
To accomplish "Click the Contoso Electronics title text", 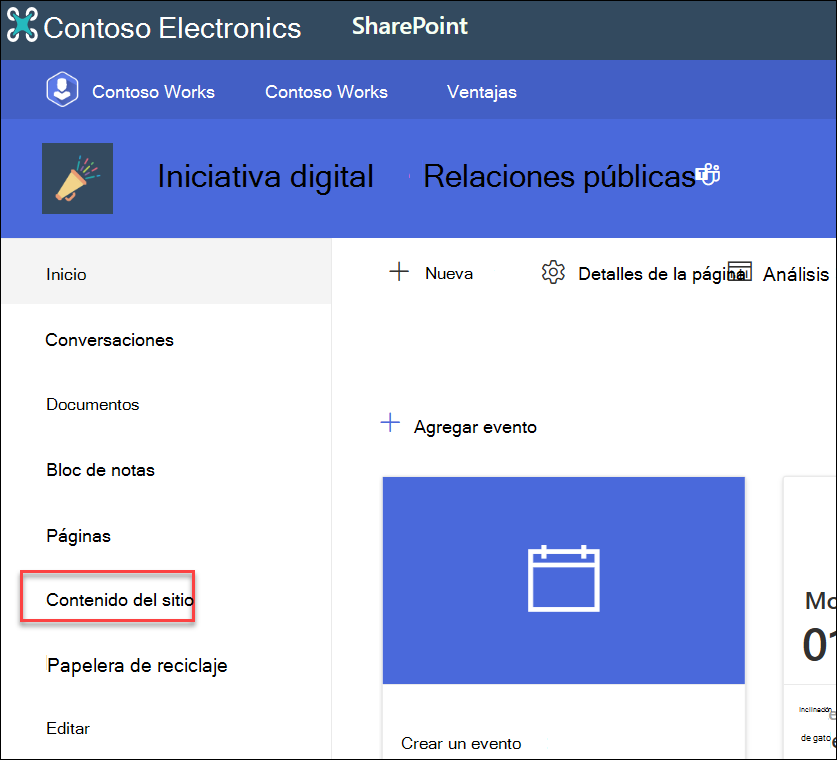I will (172, 28).
